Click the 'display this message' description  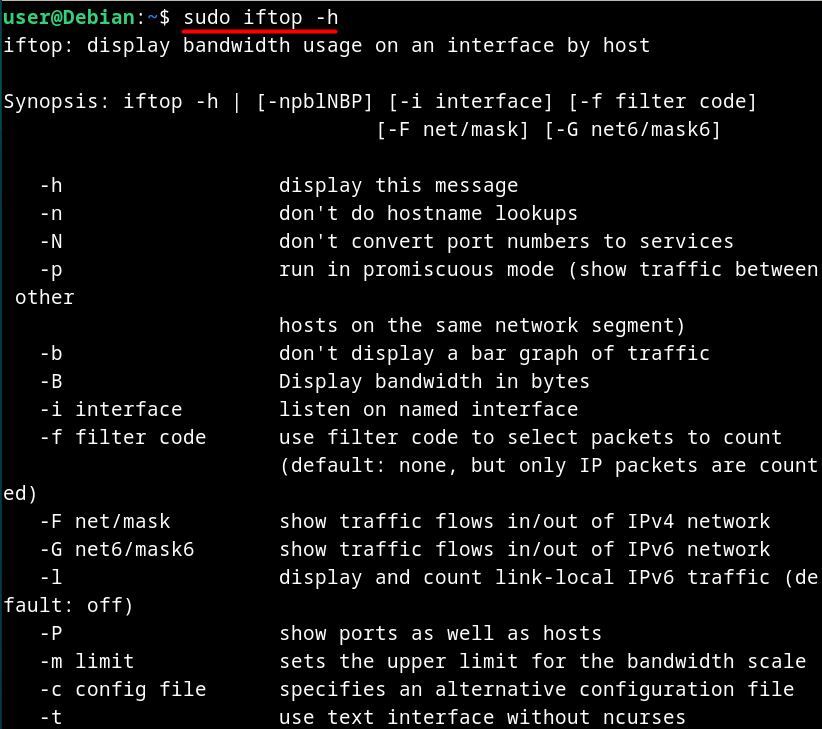pos(398,186)
